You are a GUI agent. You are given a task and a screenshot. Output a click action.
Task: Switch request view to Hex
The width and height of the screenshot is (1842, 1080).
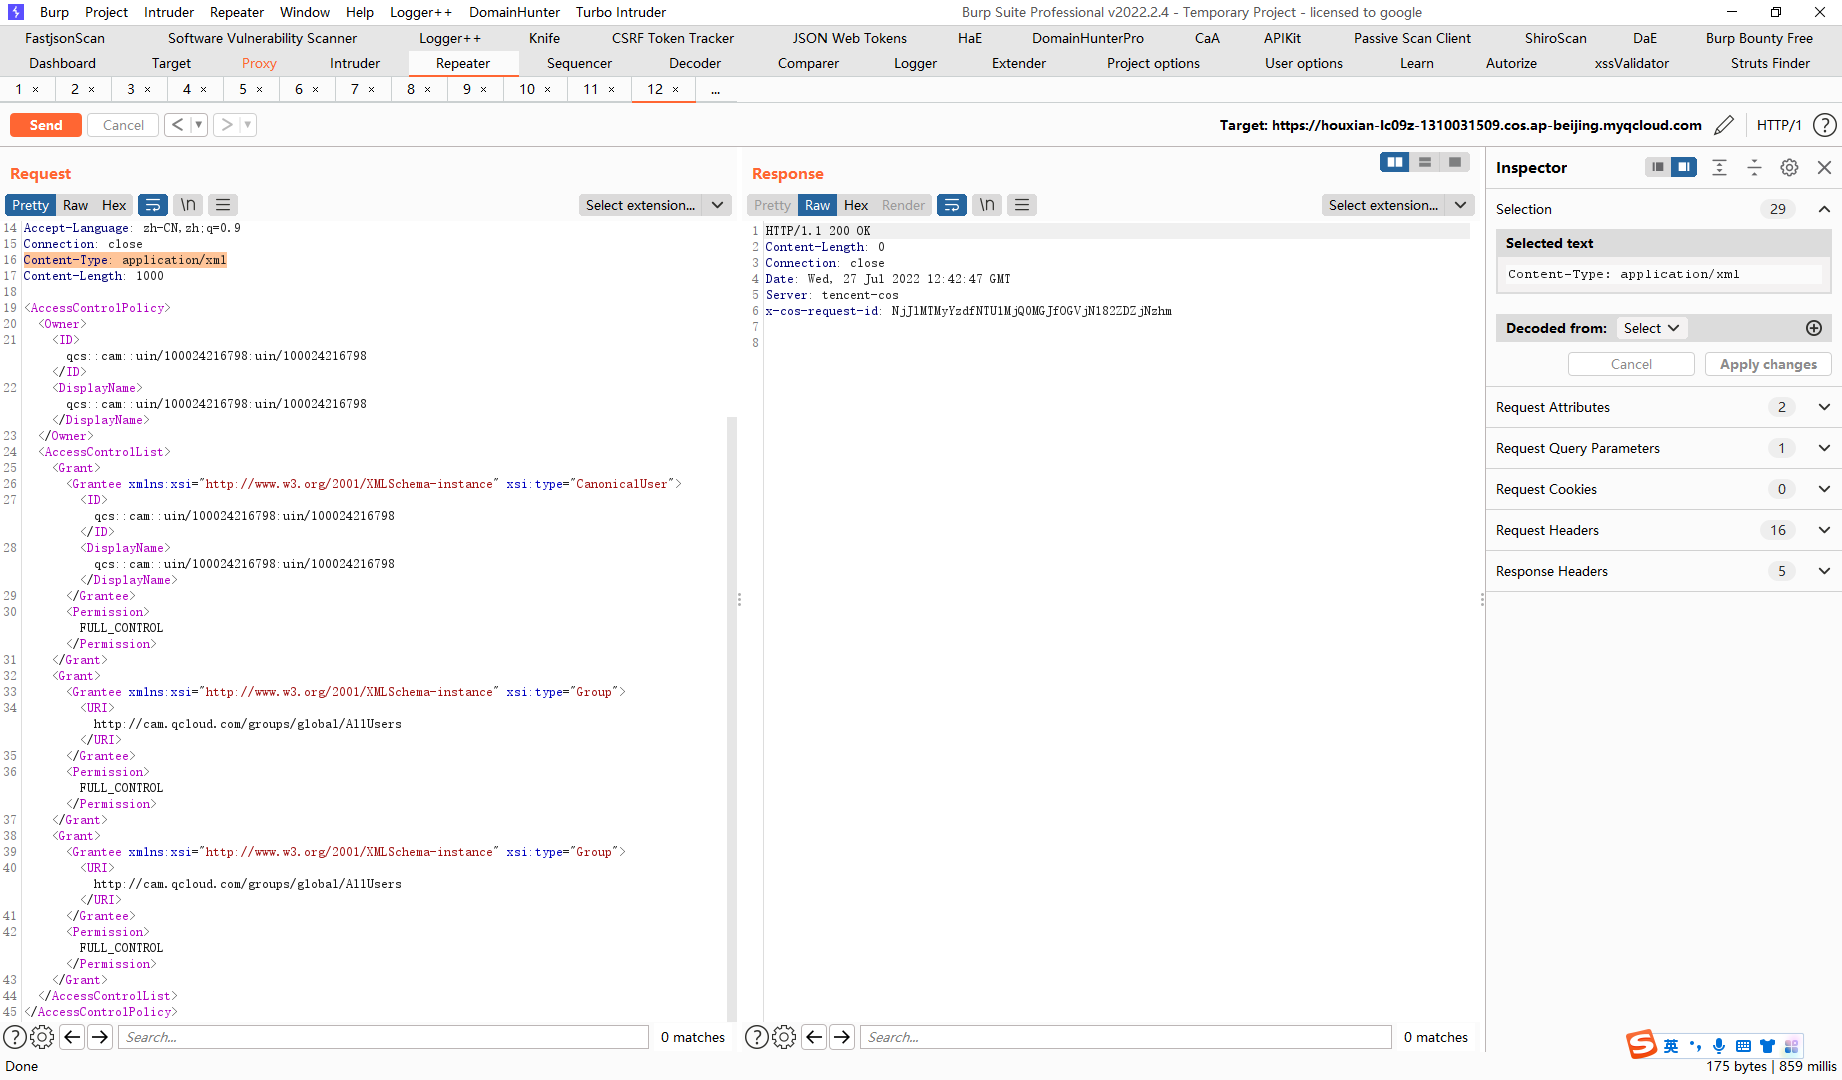click(114, 205)
